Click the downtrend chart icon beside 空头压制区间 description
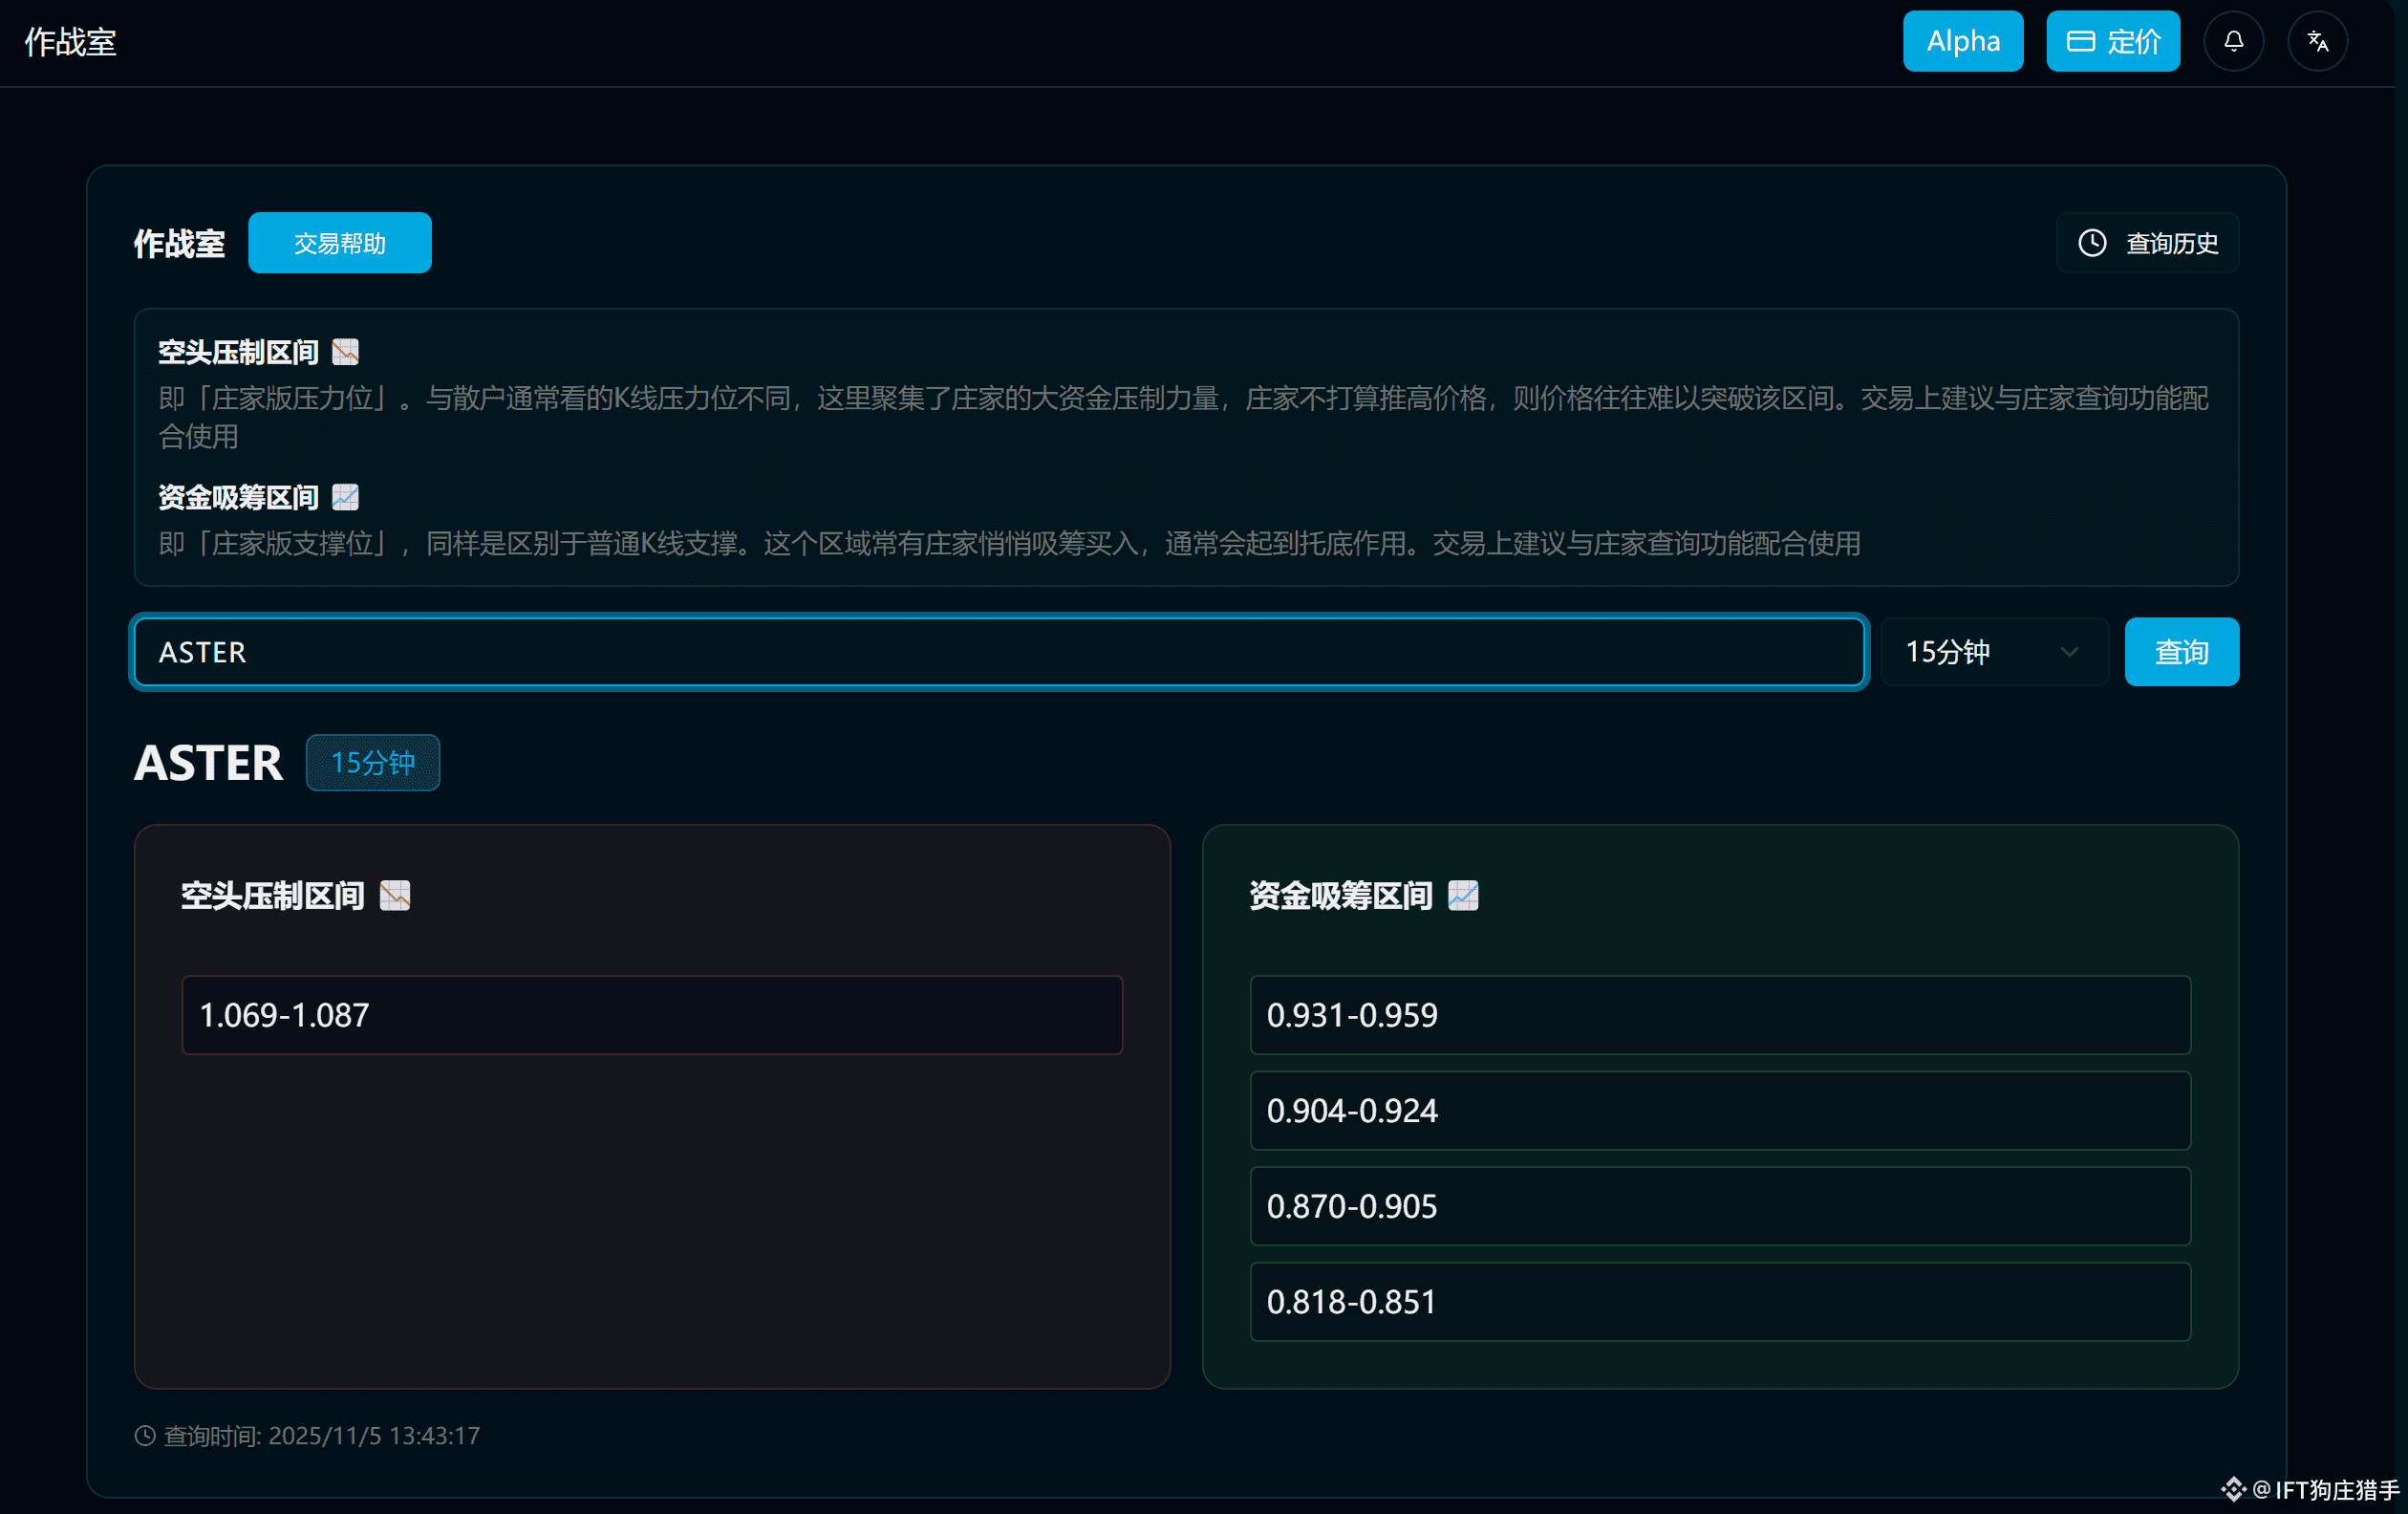The width and height of the screenshot is (2408, 1514). tap(345, 352)
